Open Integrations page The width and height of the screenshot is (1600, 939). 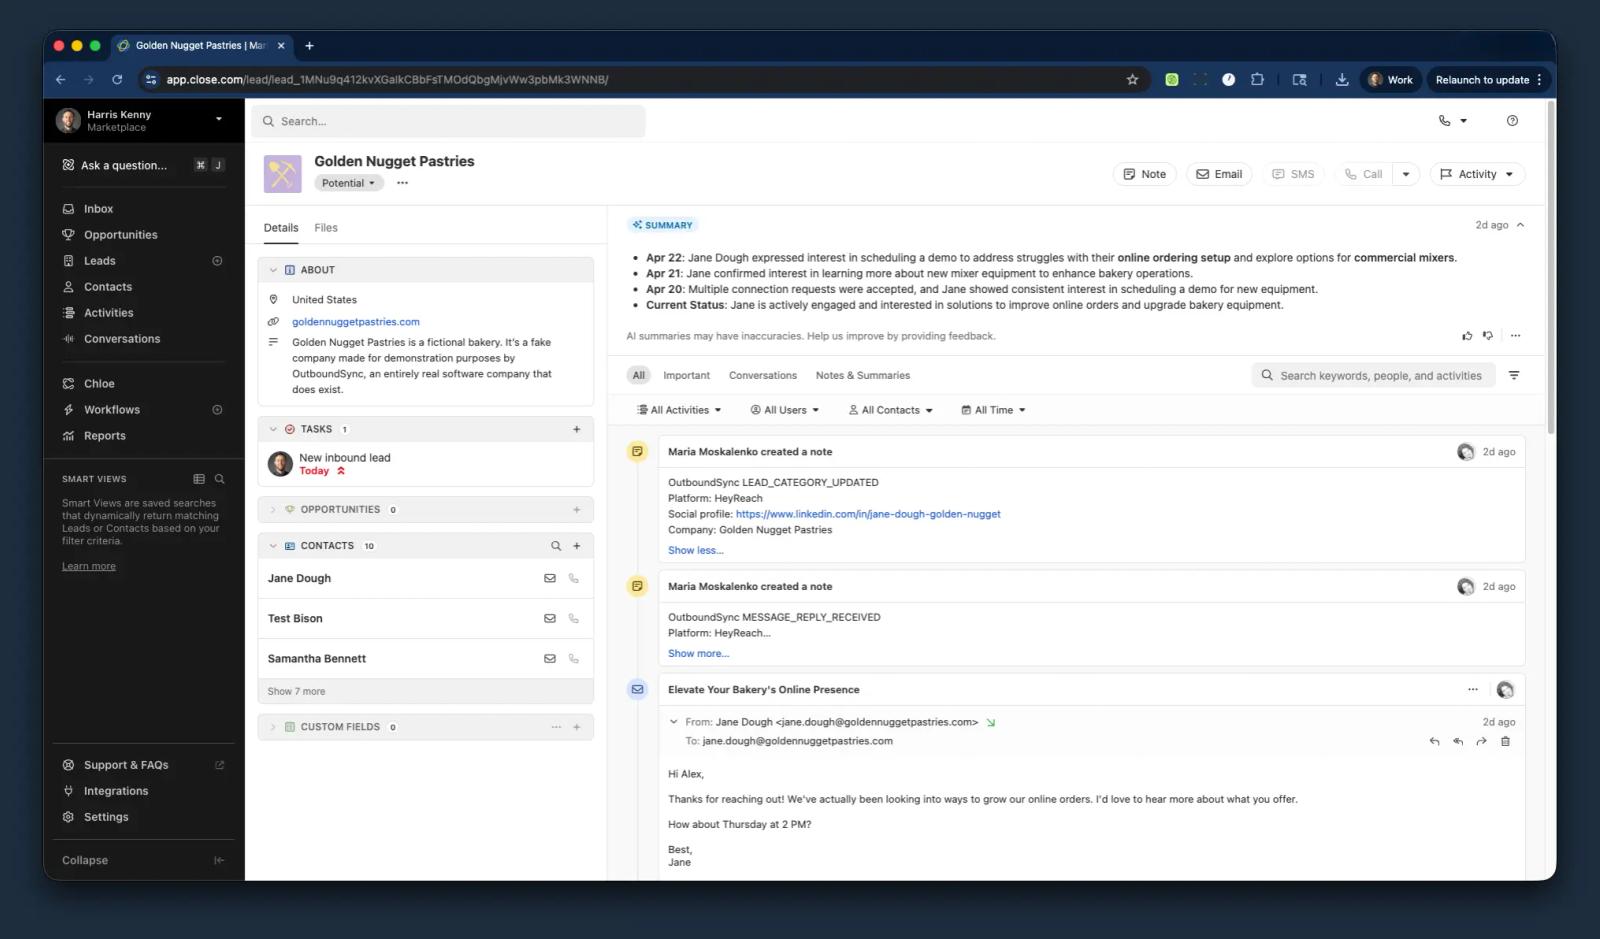click(115, 791)
